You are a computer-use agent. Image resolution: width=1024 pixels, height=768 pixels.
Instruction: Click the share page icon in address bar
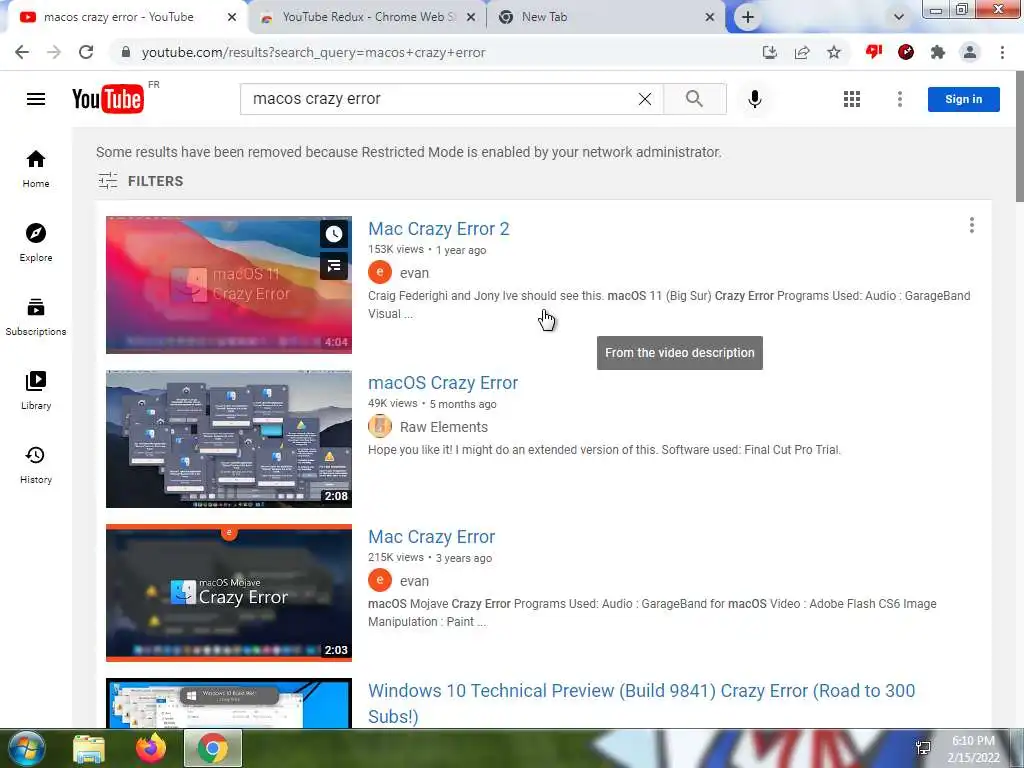[802, 52]
